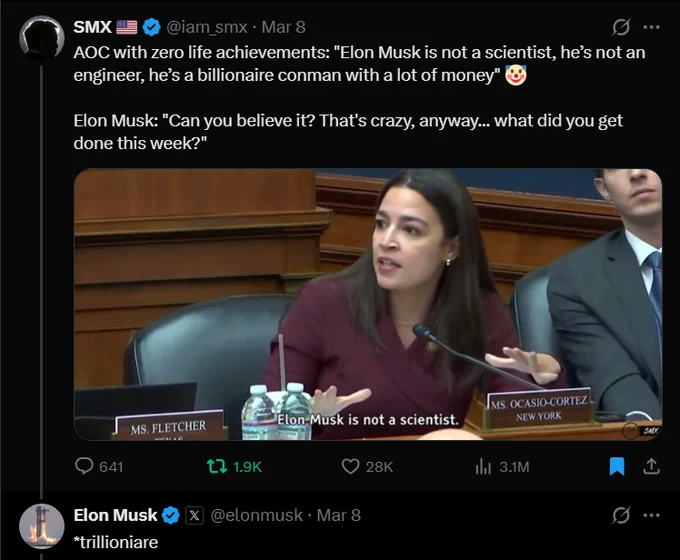Click SMX's blue verified badge
This screenshot has width=680, height=560.
tap(151, 27)
